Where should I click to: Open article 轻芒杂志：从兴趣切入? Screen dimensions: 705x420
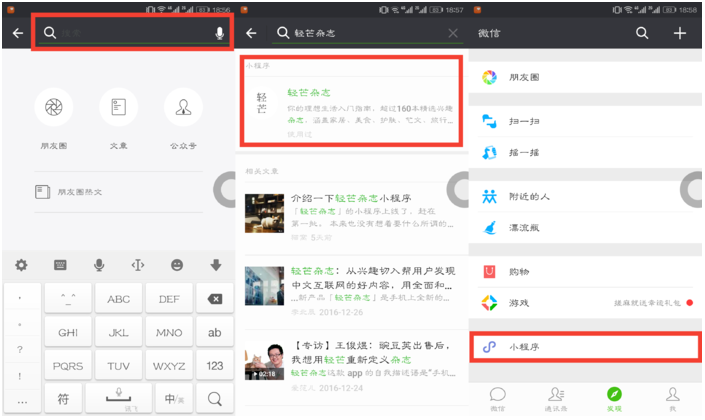pos(351,291)
